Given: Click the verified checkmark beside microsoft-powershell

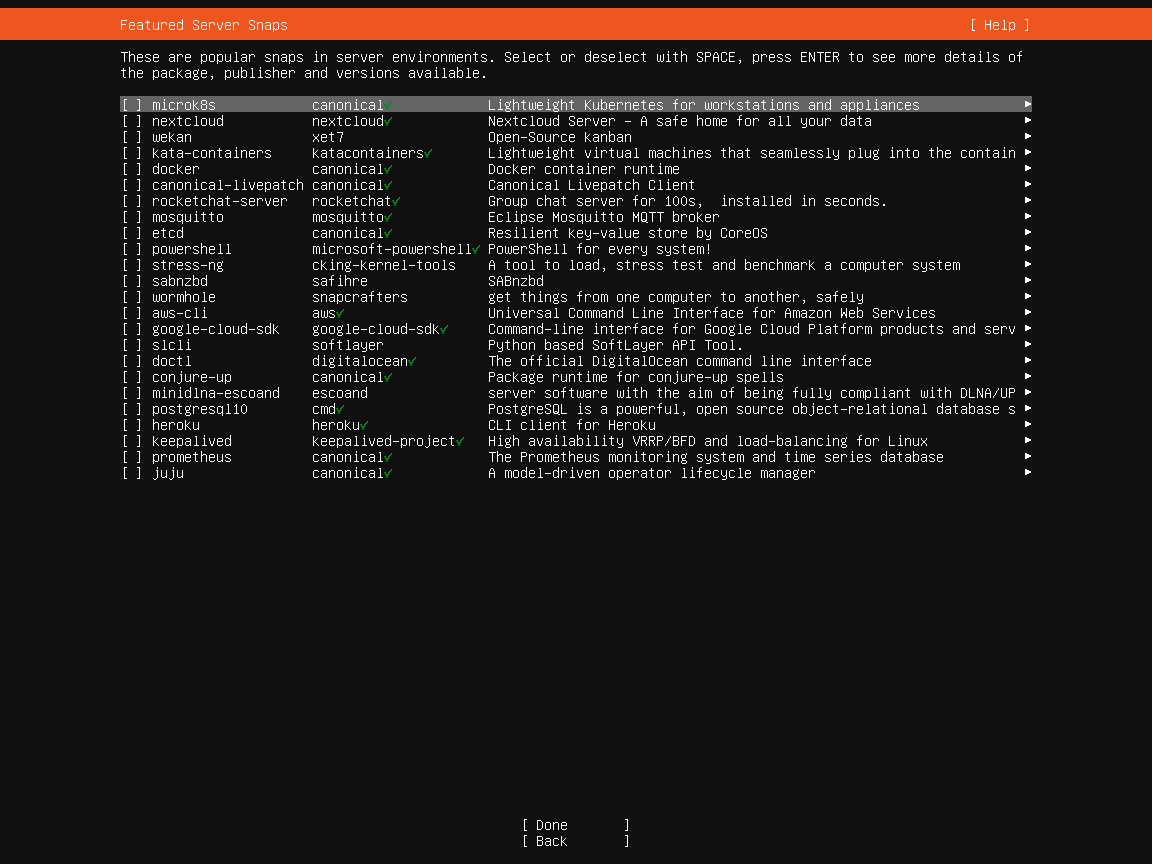Looking at the screenshot, I should click(x=476, y=250).
